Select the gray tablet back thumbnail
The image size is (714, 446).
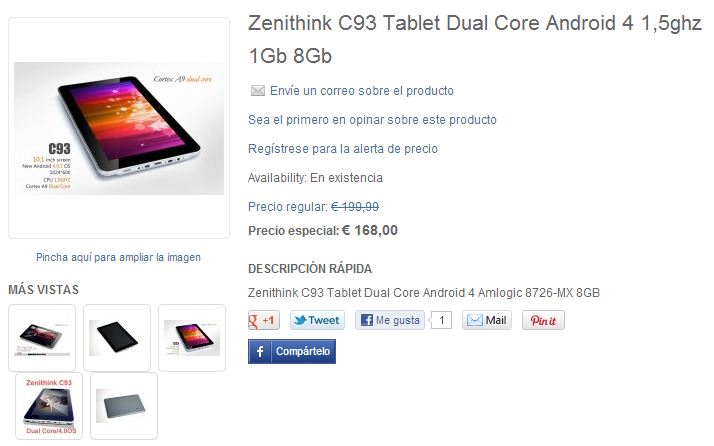click(x=124, y=406)
